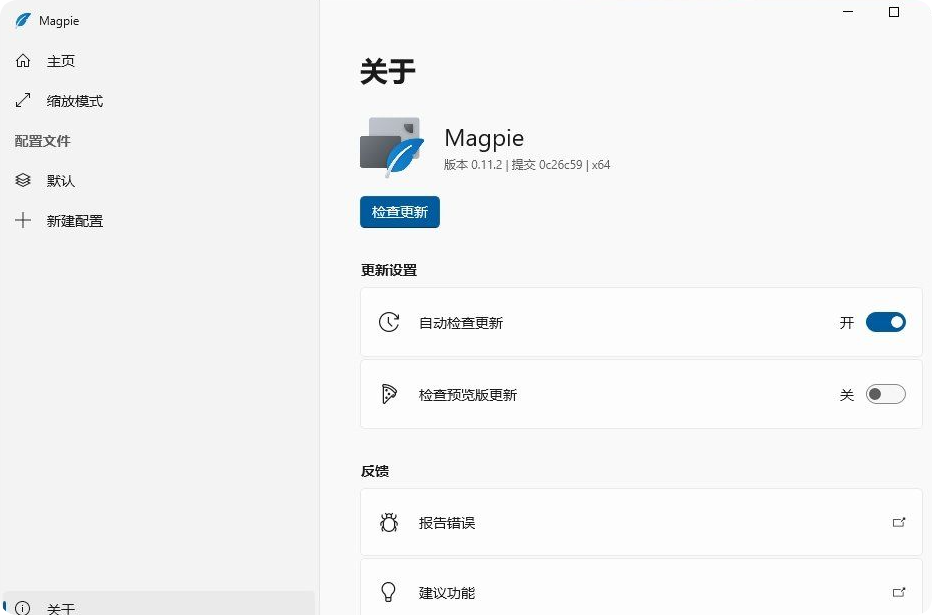
Task: Click the large Magpie app name
Action: (484, 138)
